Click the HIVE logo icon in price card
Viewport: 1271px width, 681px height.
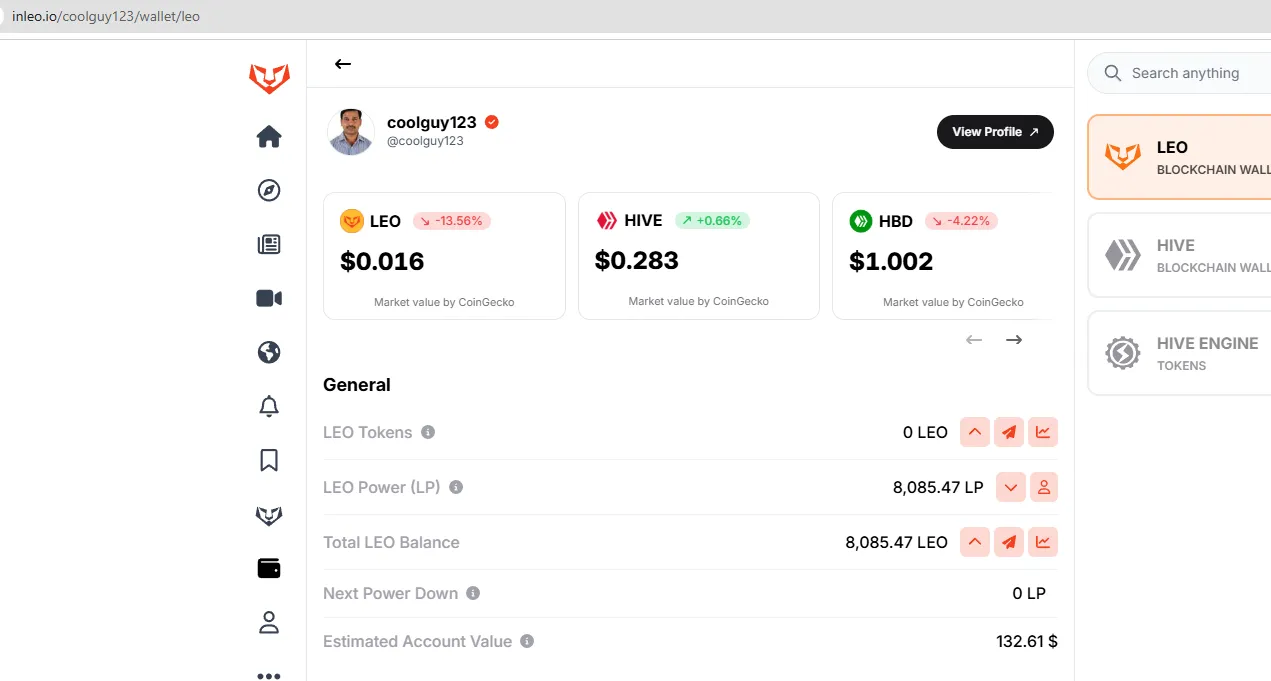tap(606, 221)
